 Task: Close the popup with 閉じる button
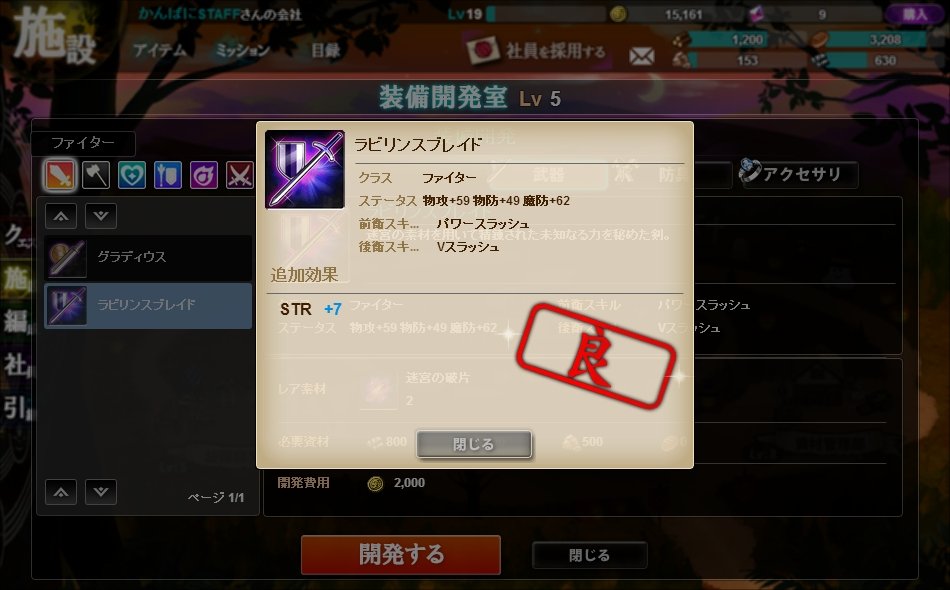(474, 444)
